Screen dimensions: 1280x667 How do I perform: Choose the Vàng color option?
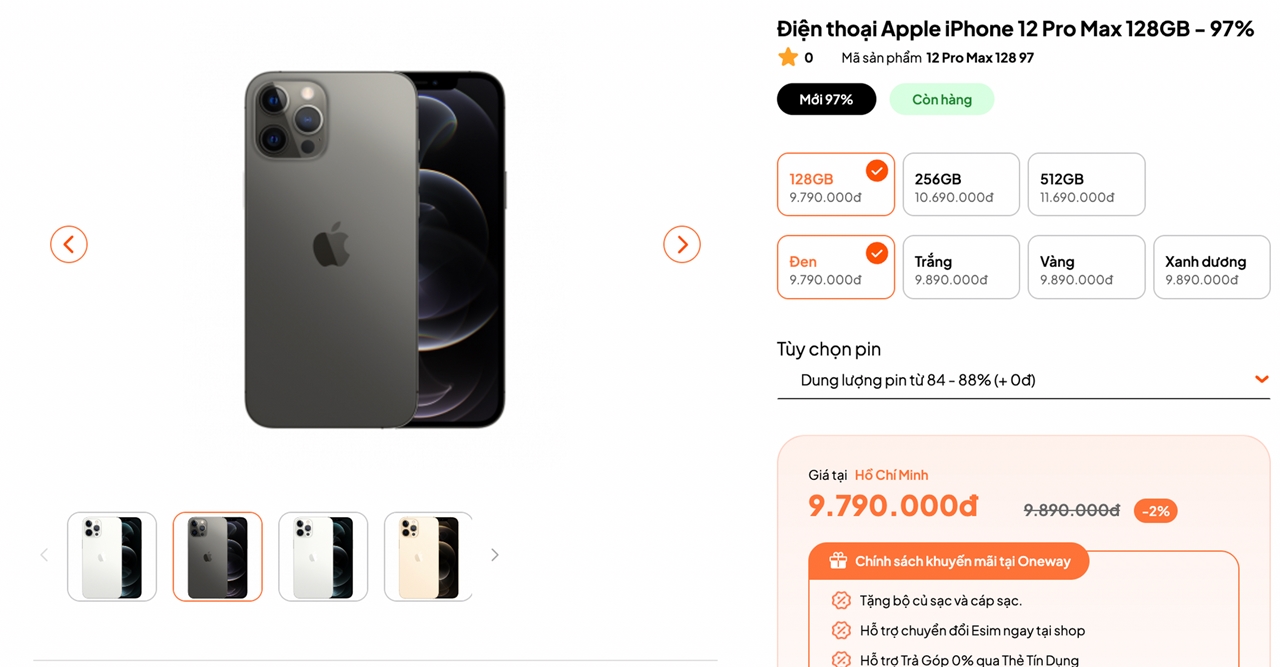pos(1086,267)
